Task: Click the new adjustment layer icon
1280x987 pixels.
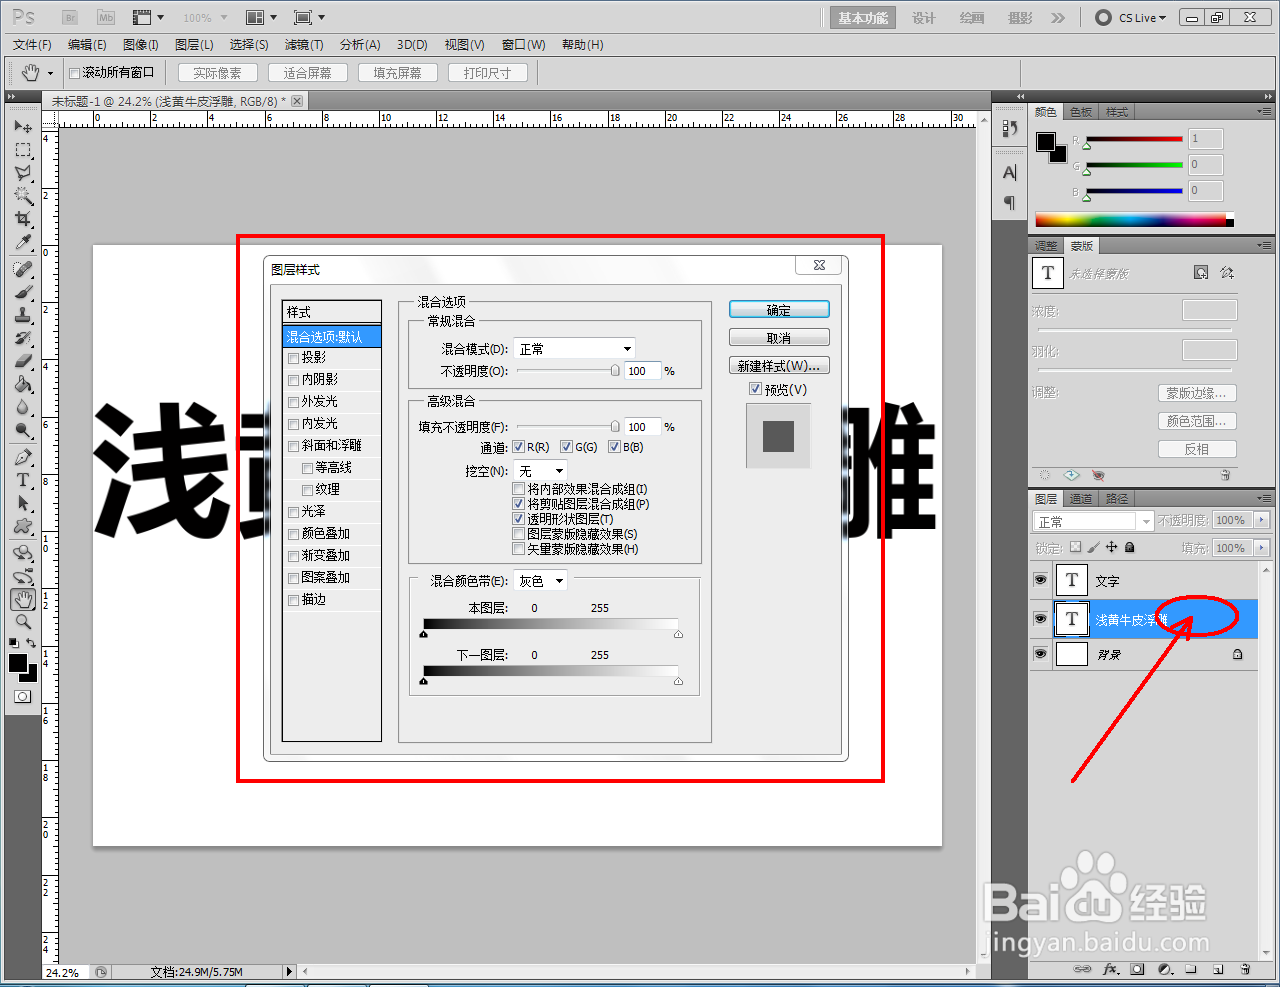Action: 1164,969
